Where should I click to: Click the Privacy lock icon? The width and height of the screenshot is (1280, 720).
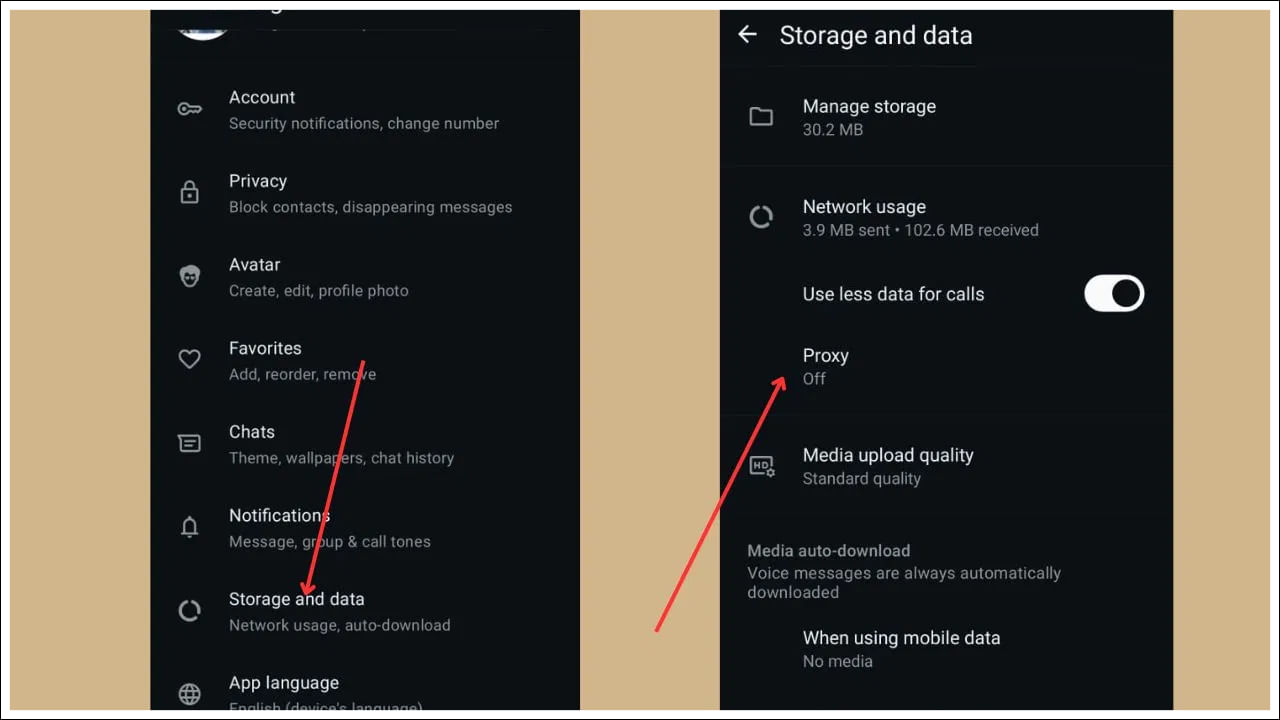point(189,193)
